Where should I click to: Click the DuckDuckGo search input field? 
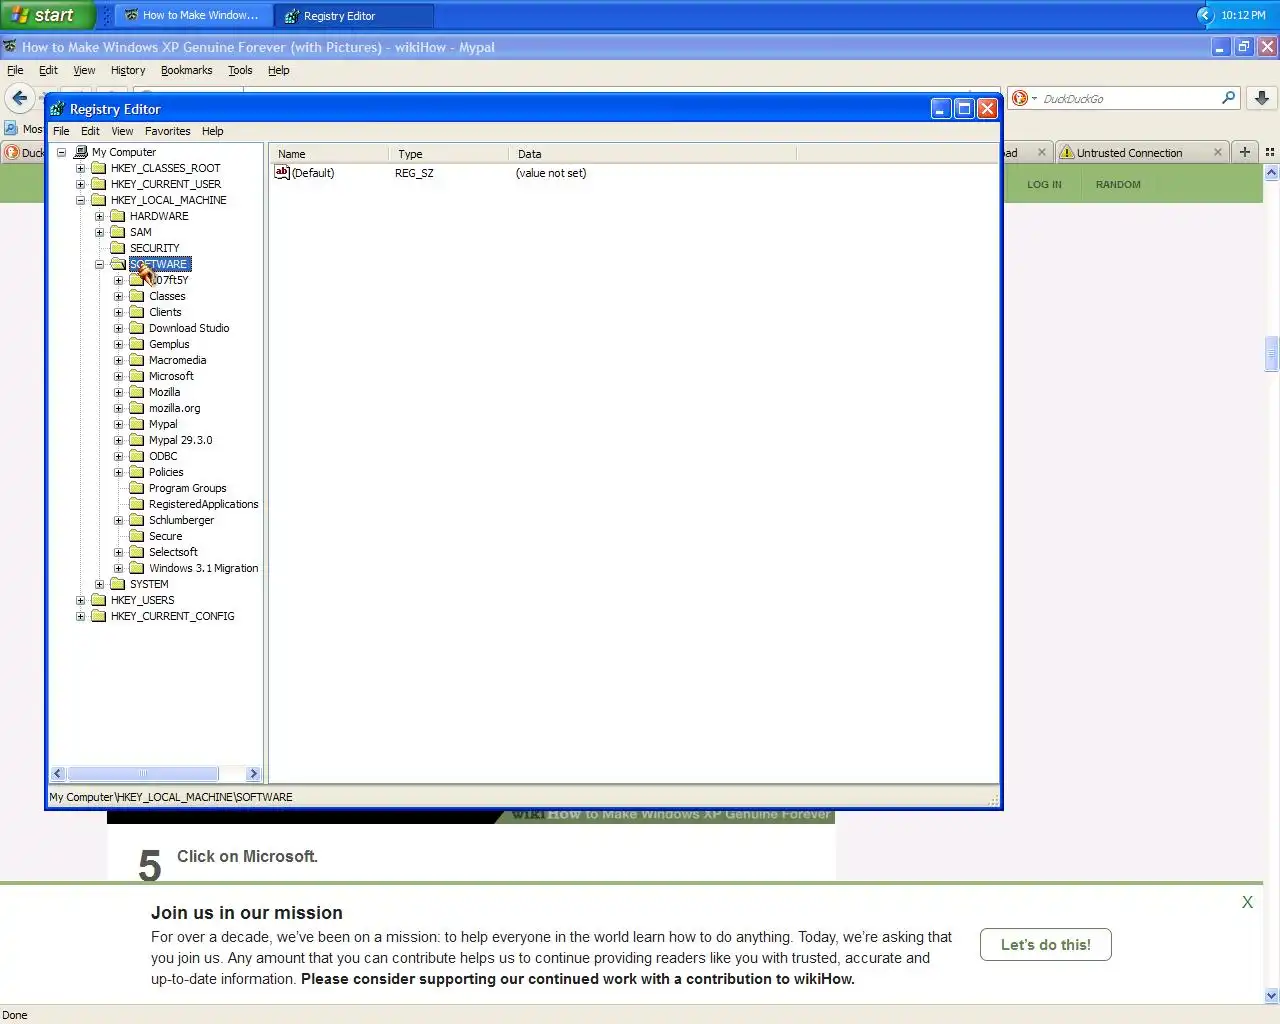pos(1128,98)
